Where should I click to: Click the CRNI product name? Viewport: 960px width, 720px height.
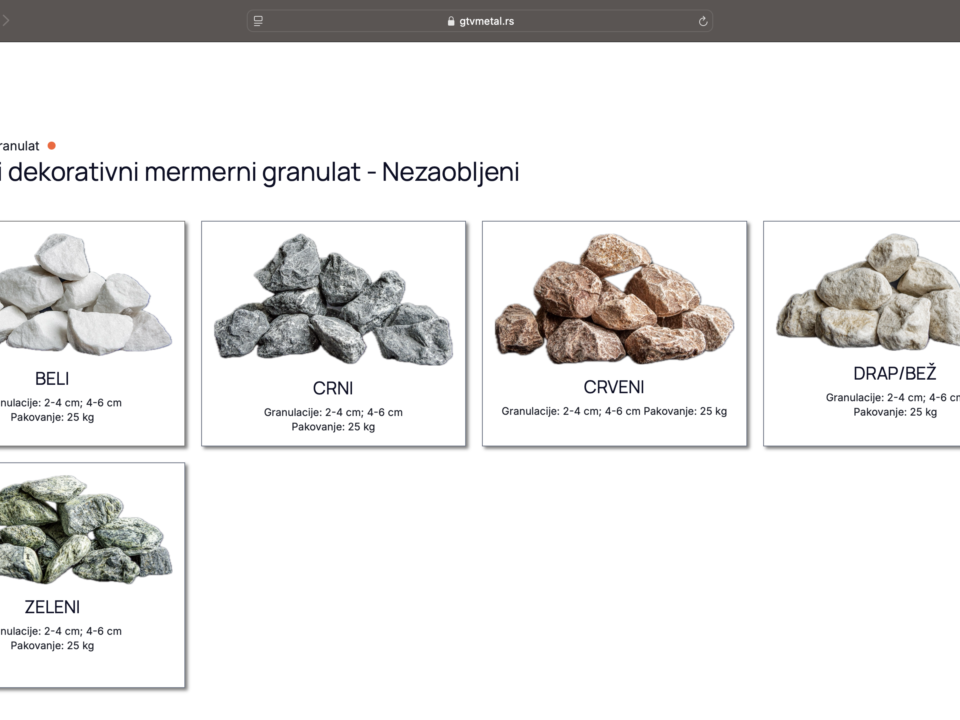(x=333, y=388)
